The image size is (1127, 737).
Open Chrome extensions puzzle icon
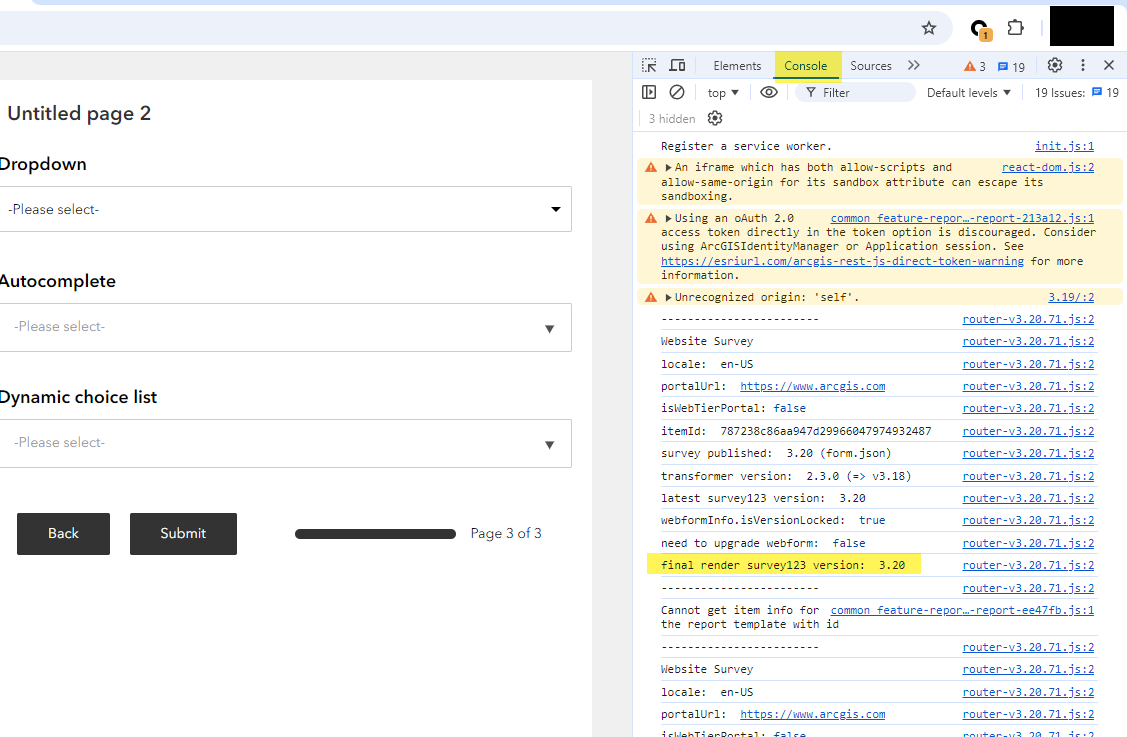(x=1015, y=28)
